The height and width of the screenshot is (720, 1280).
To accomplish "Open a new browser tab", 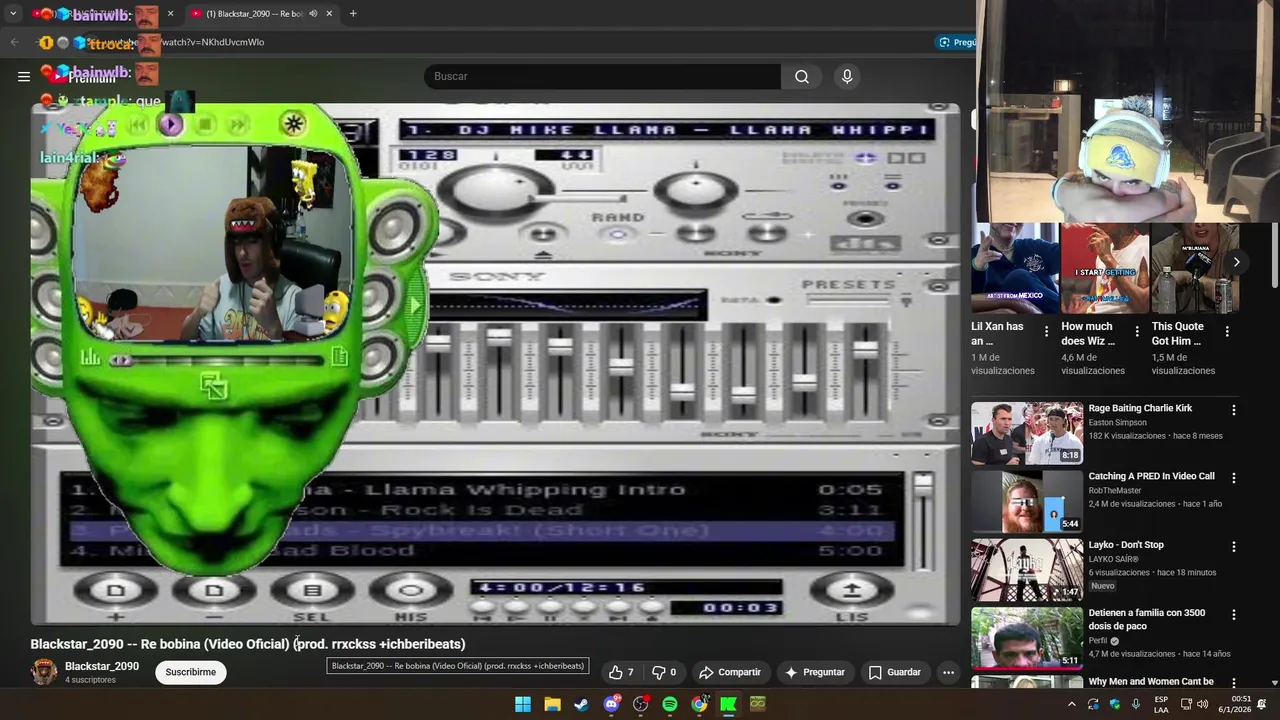I will [353, 14].
